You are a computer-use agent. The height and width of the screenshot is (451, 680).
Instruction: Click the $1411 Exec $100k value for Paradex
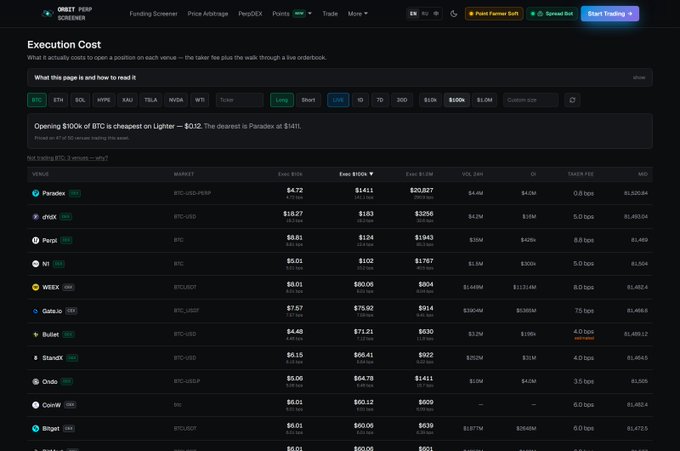click(x=364, y=190)
